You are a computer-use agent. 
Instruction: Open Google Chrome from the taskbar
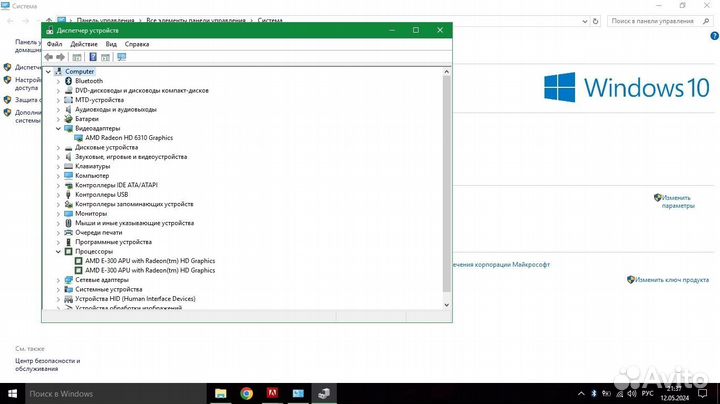247,393
